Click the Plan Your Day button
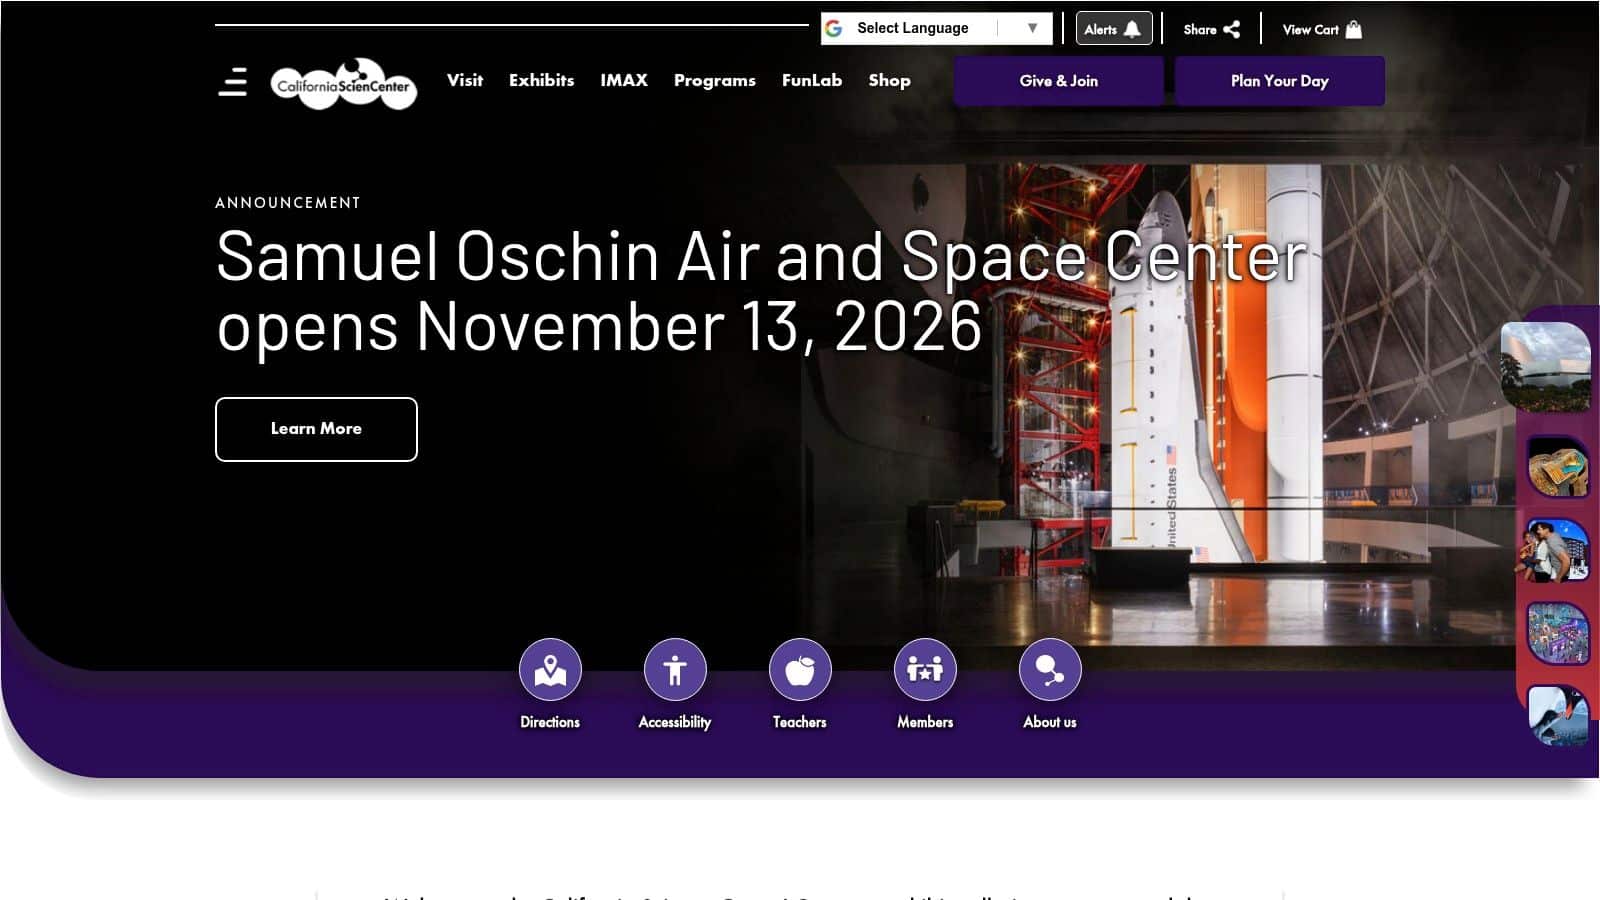The image size is (1600, 900). (x=1280, y=81)
